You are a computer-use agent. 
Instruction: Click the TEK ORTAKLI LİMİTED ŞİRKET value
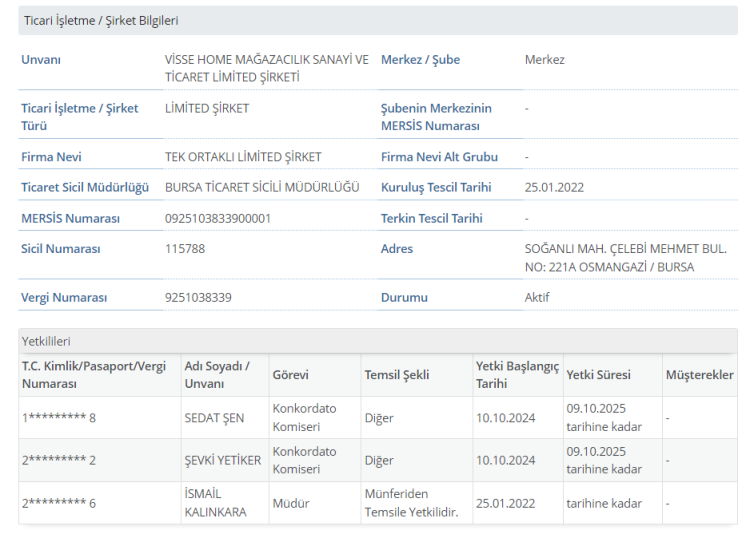click(x=243, y=157)
